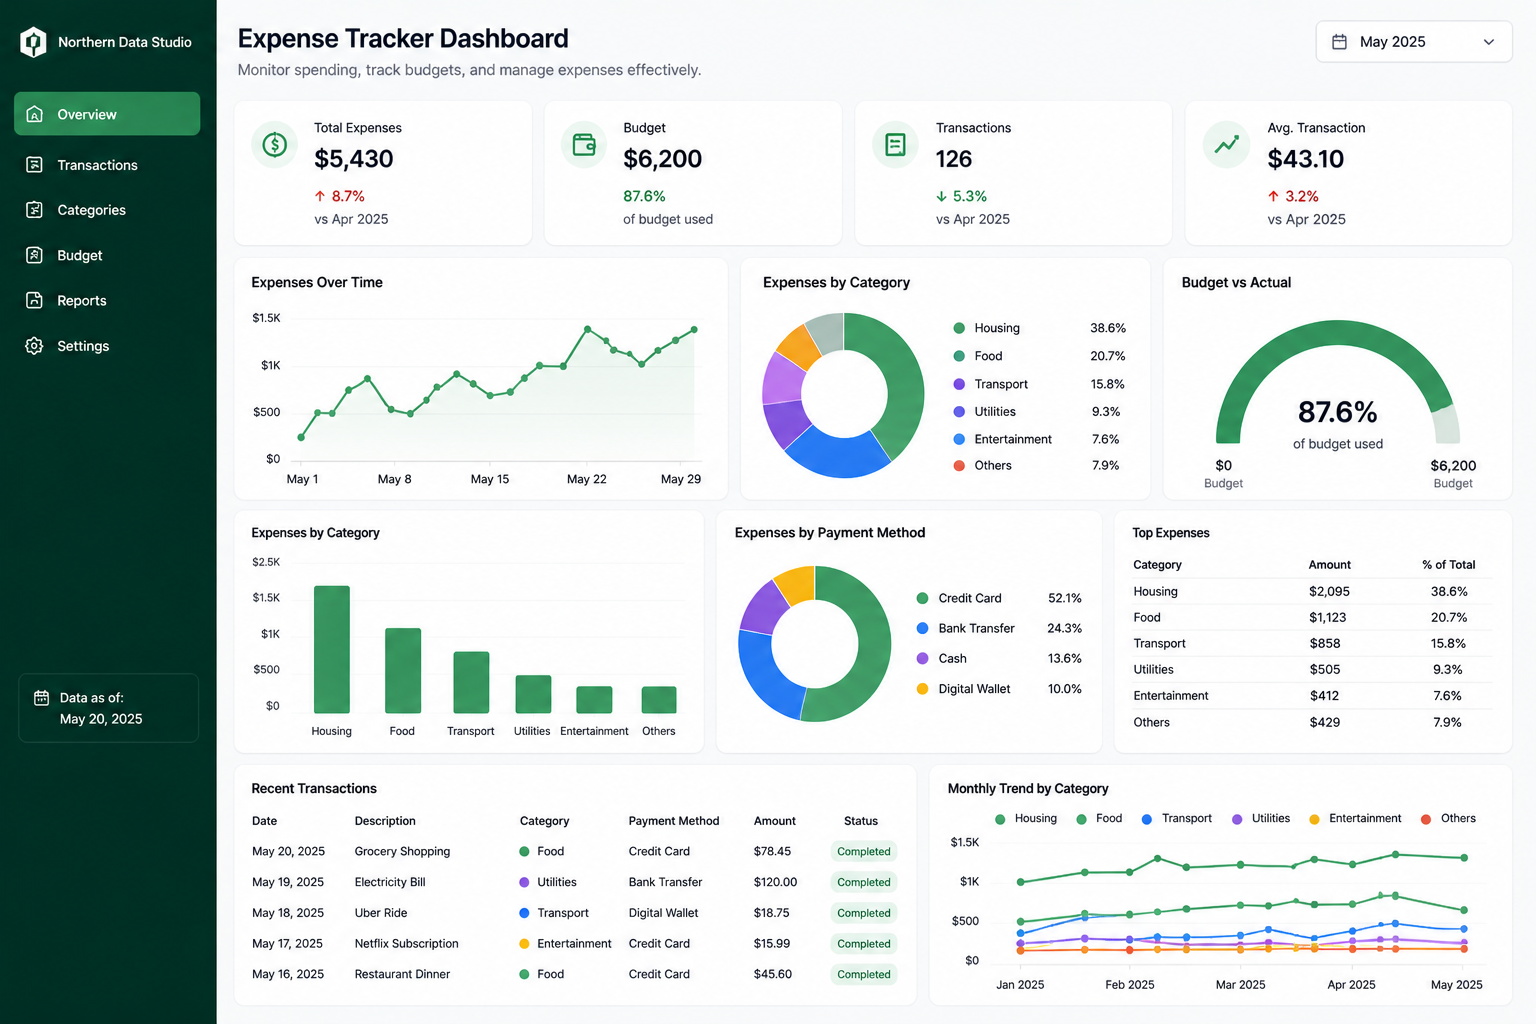Go to the Overview menu item

click(x=107, y=114)
